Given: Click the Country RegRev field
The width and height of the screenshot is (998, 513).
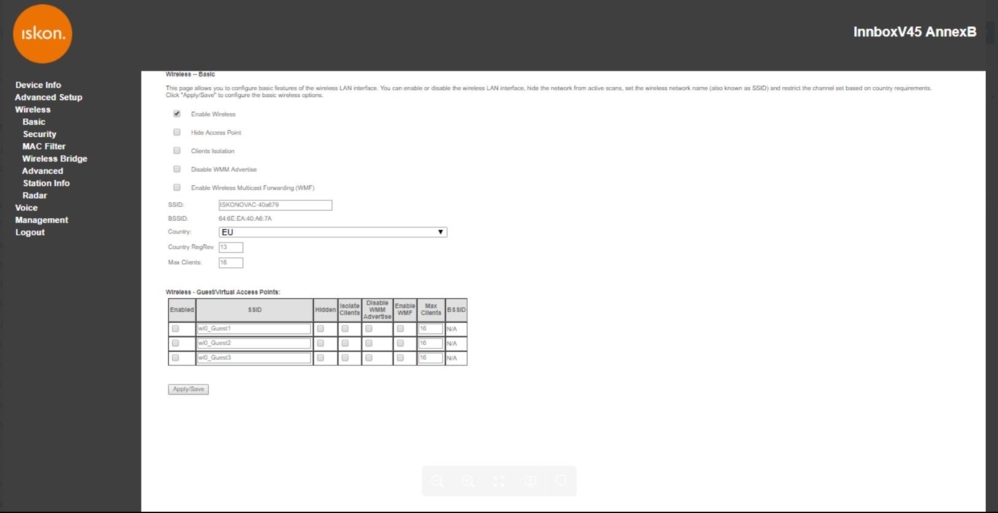Looking at the screenshot, I should (230, 247).
